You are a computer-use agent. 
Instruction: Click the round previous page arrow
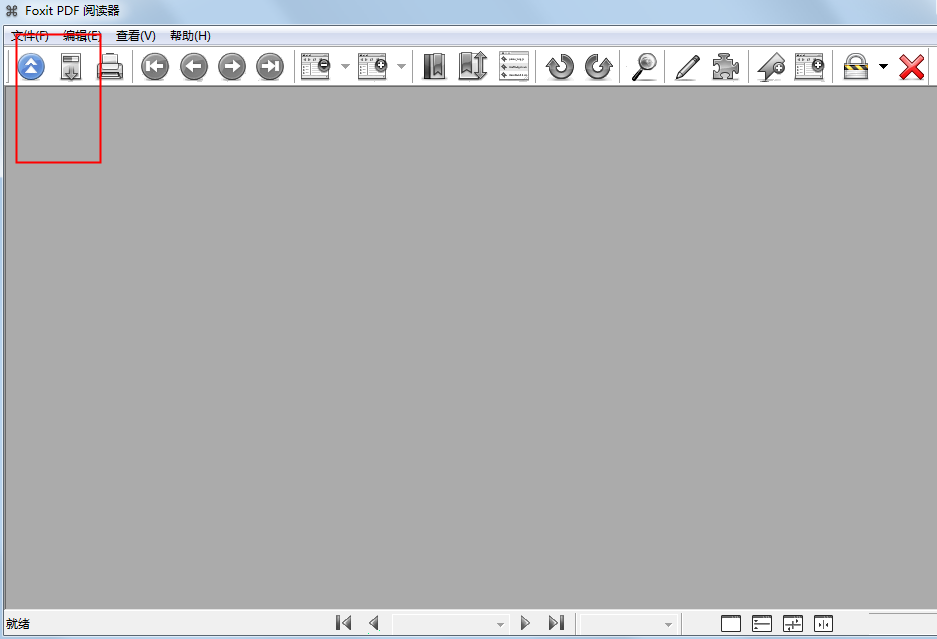click(x=194, y=66)
